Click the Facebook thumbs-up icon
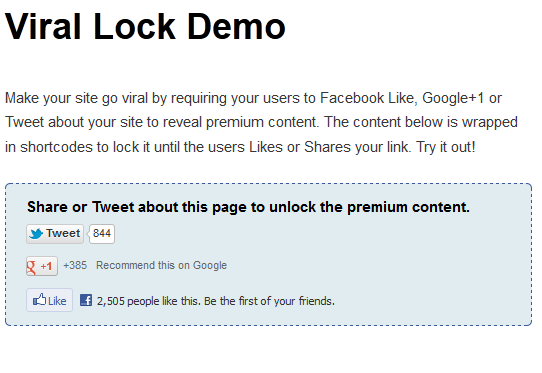The width and height of the screenshot is (542, 373). click(39, 300)
